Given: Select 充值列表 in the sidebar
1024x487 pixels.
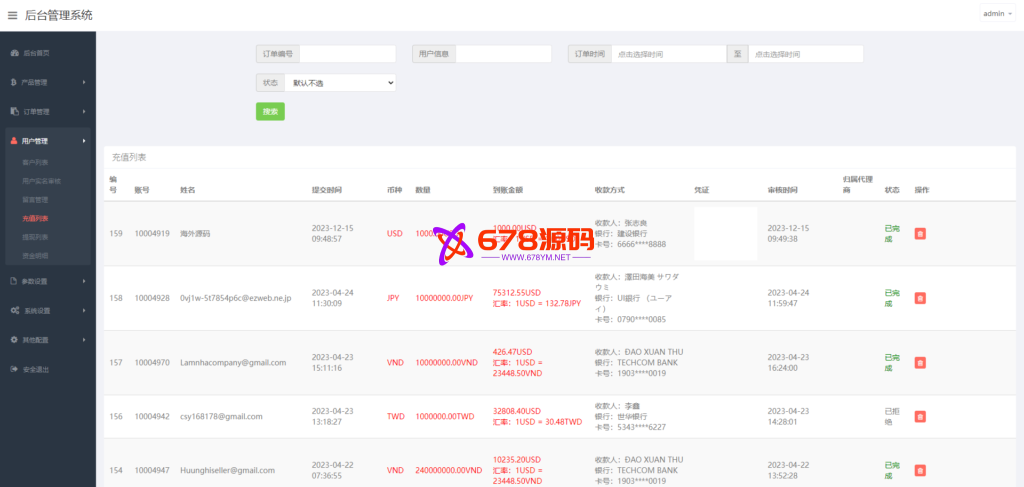Looking at the screenshot, I should pos(35,219).
